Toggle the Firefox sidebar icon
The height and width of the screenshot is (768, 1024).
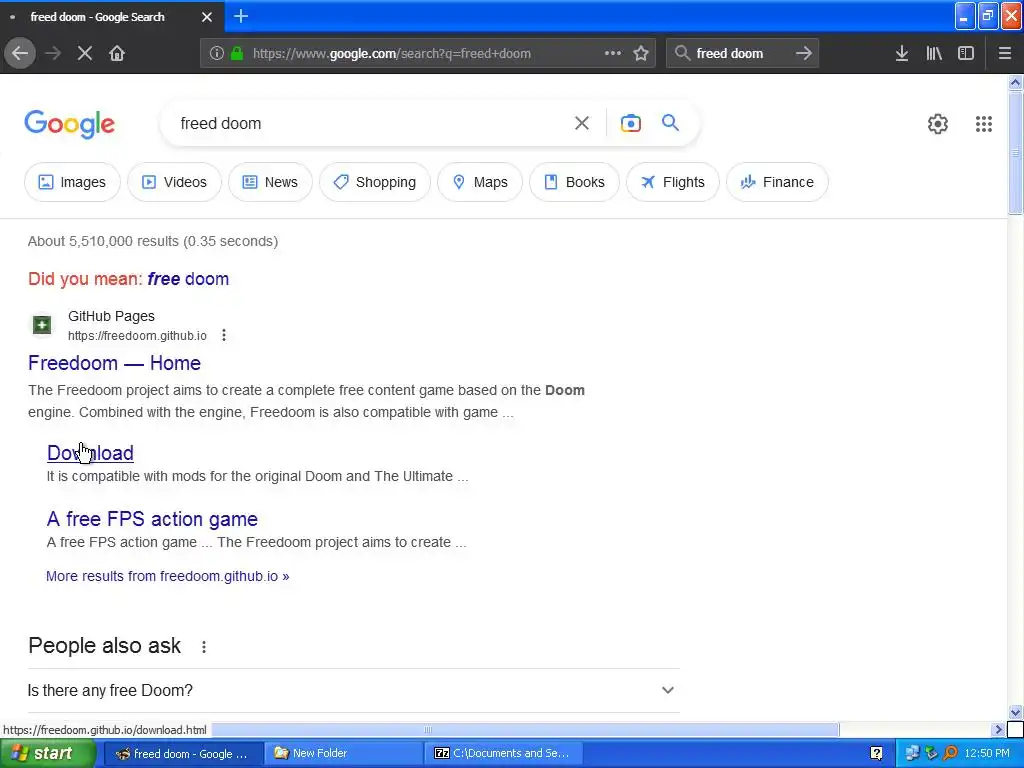coord(966,53)
